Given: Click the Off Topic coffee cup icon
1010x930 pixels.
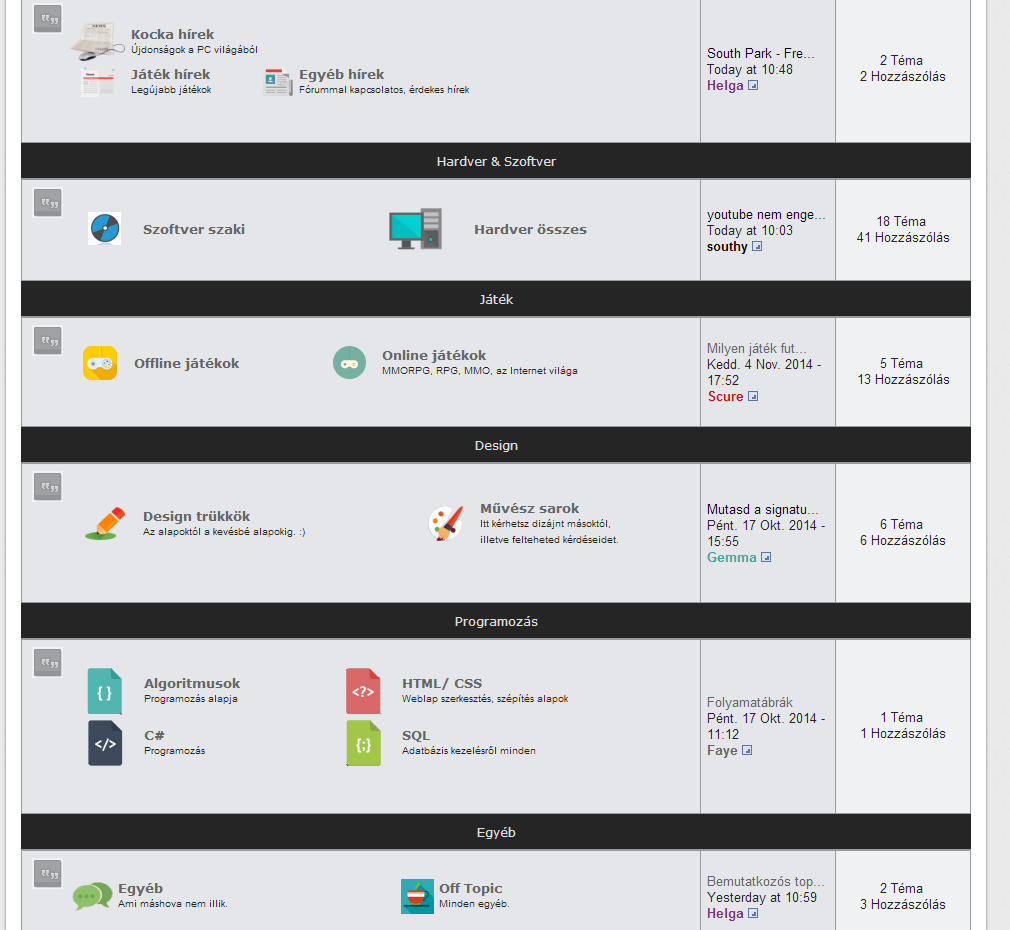Looking at the screenshot, I should coord(417,897).
